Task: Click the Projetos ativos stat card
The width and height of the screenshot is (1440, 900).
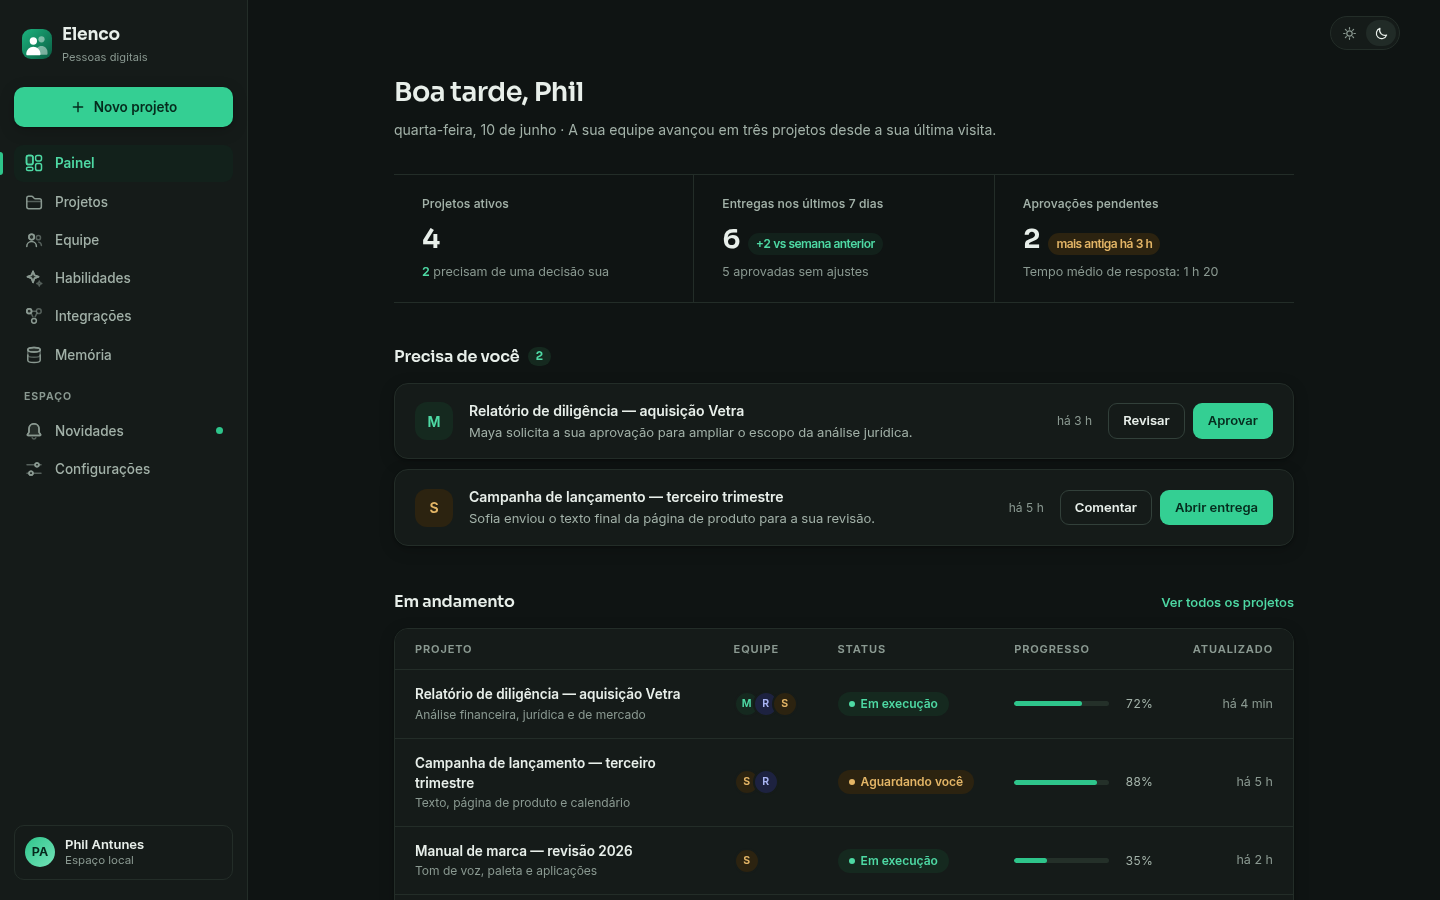Action: tap(544, 238)
